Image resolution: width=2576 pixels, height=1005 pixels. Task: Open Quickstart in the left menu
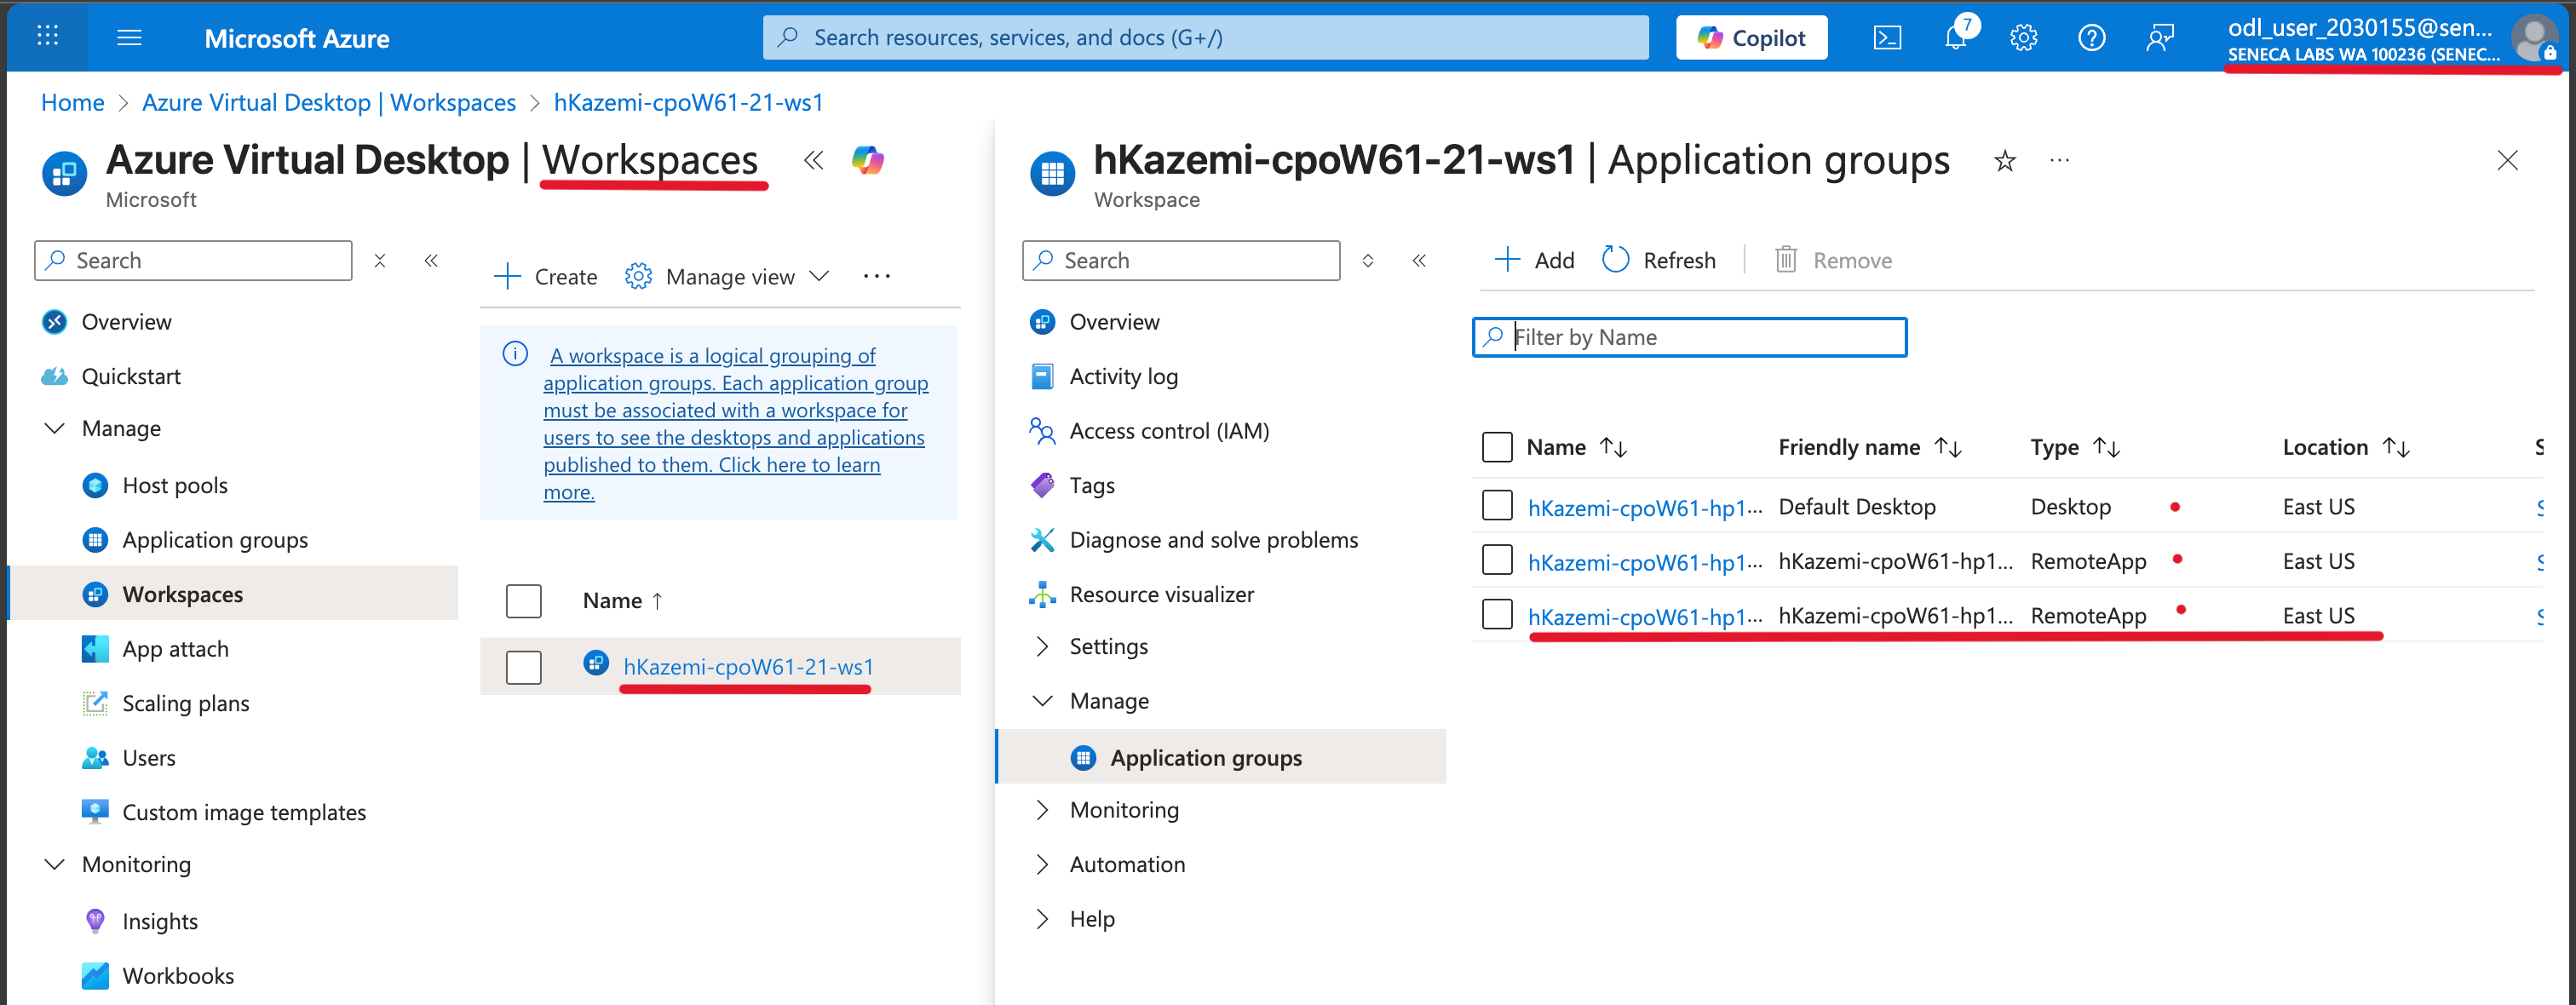click(x=131, y=376)
